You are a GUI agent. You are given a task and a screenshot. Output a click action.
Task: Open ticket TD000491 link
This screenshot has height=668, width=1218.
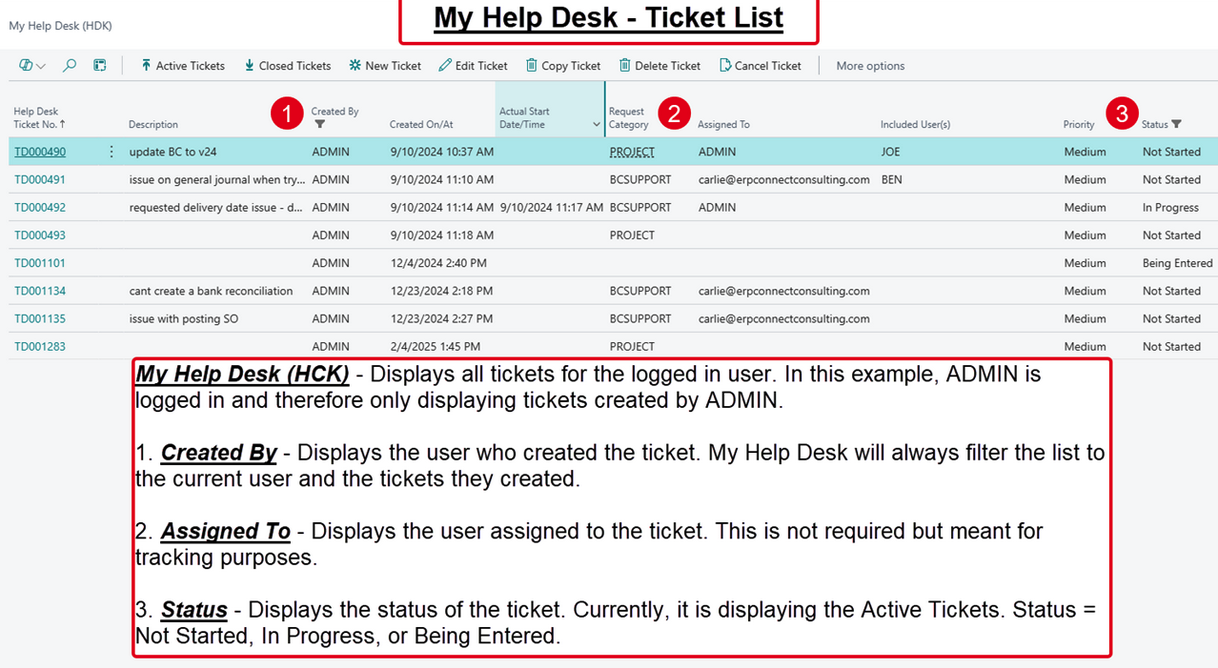(x=40, y=180)
